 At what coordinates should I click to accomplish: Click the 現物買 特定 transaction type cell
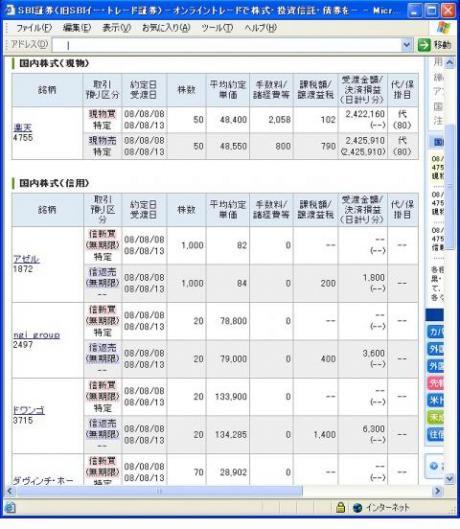tap(102, 119)
